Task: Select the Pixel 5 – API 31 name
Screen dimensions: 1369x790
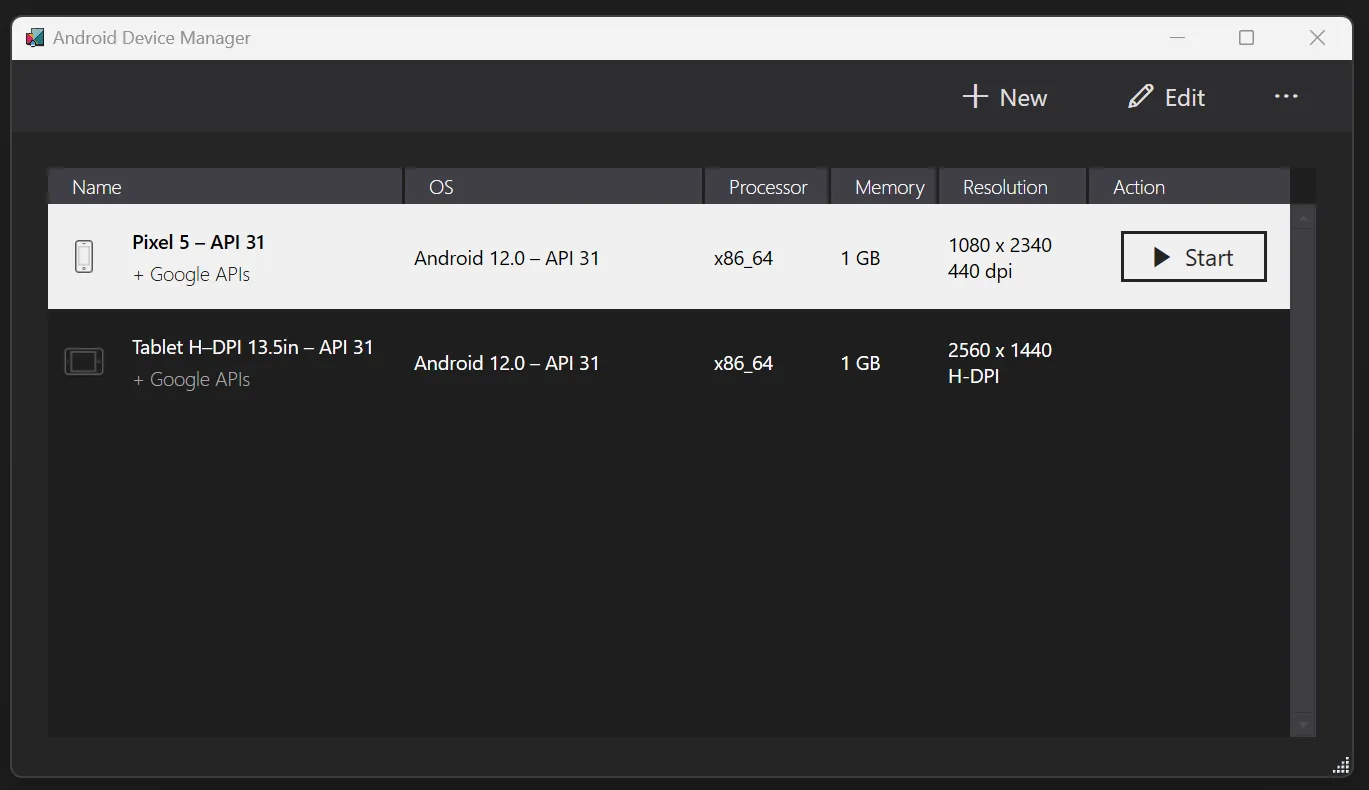Action: pyautogui.click(x=198, y=242)
